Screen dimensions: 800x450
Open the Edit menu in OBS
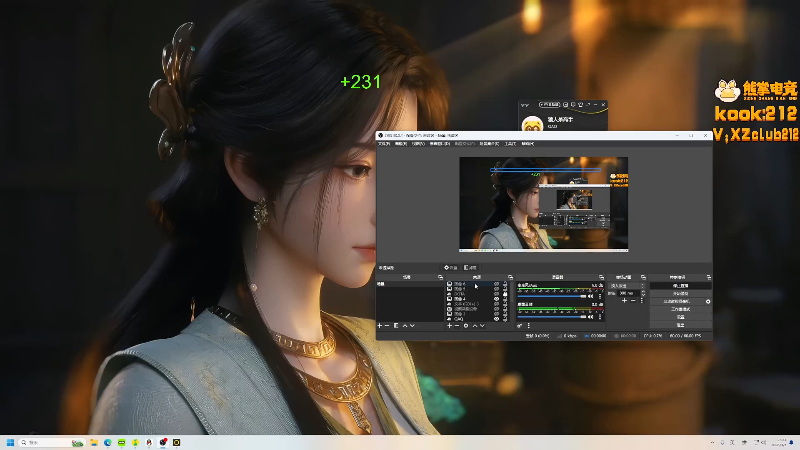click(401, 143)
